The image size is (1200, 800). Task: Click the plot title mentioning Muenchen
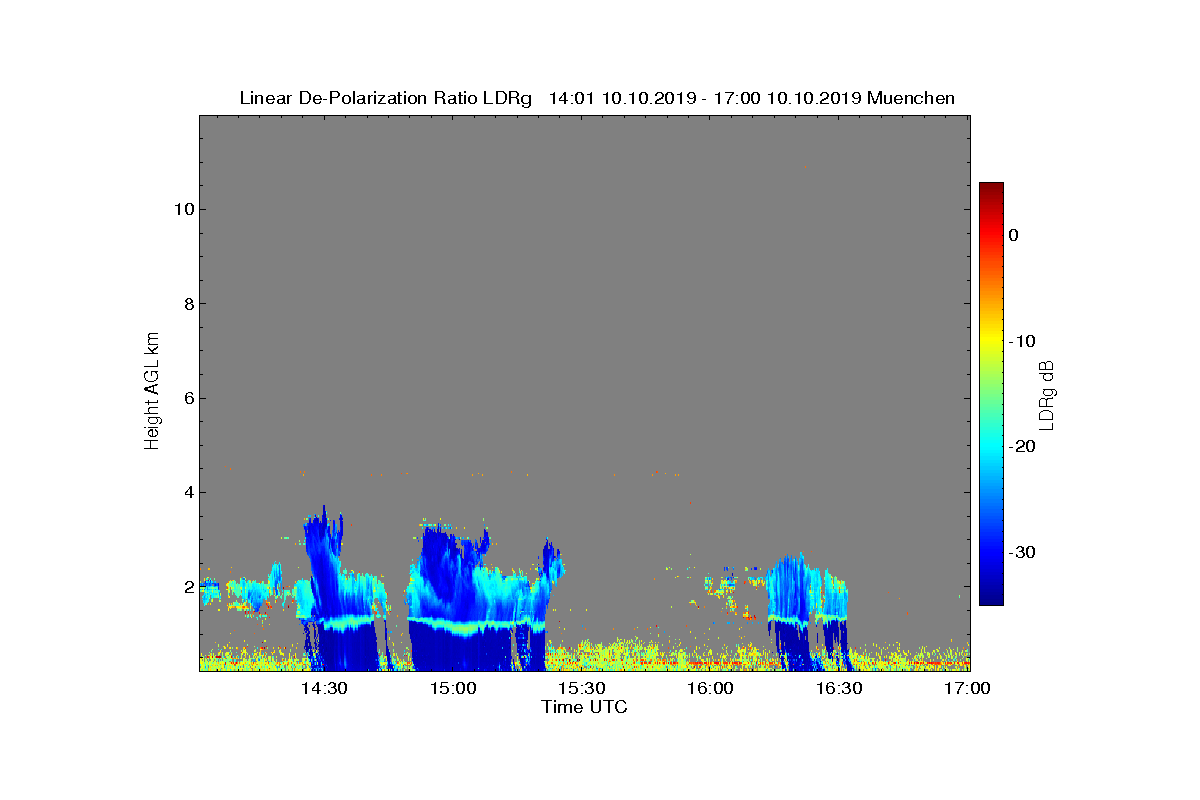[x=597, y=98]
